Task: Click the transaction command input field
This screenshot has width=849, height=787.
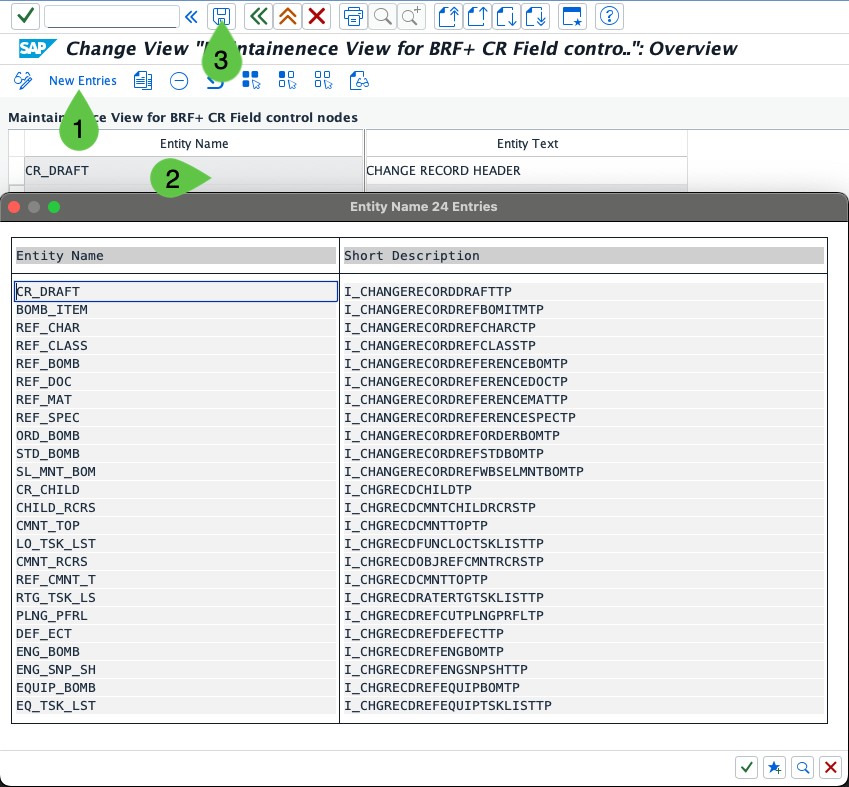Action: [x=111, y=16]
